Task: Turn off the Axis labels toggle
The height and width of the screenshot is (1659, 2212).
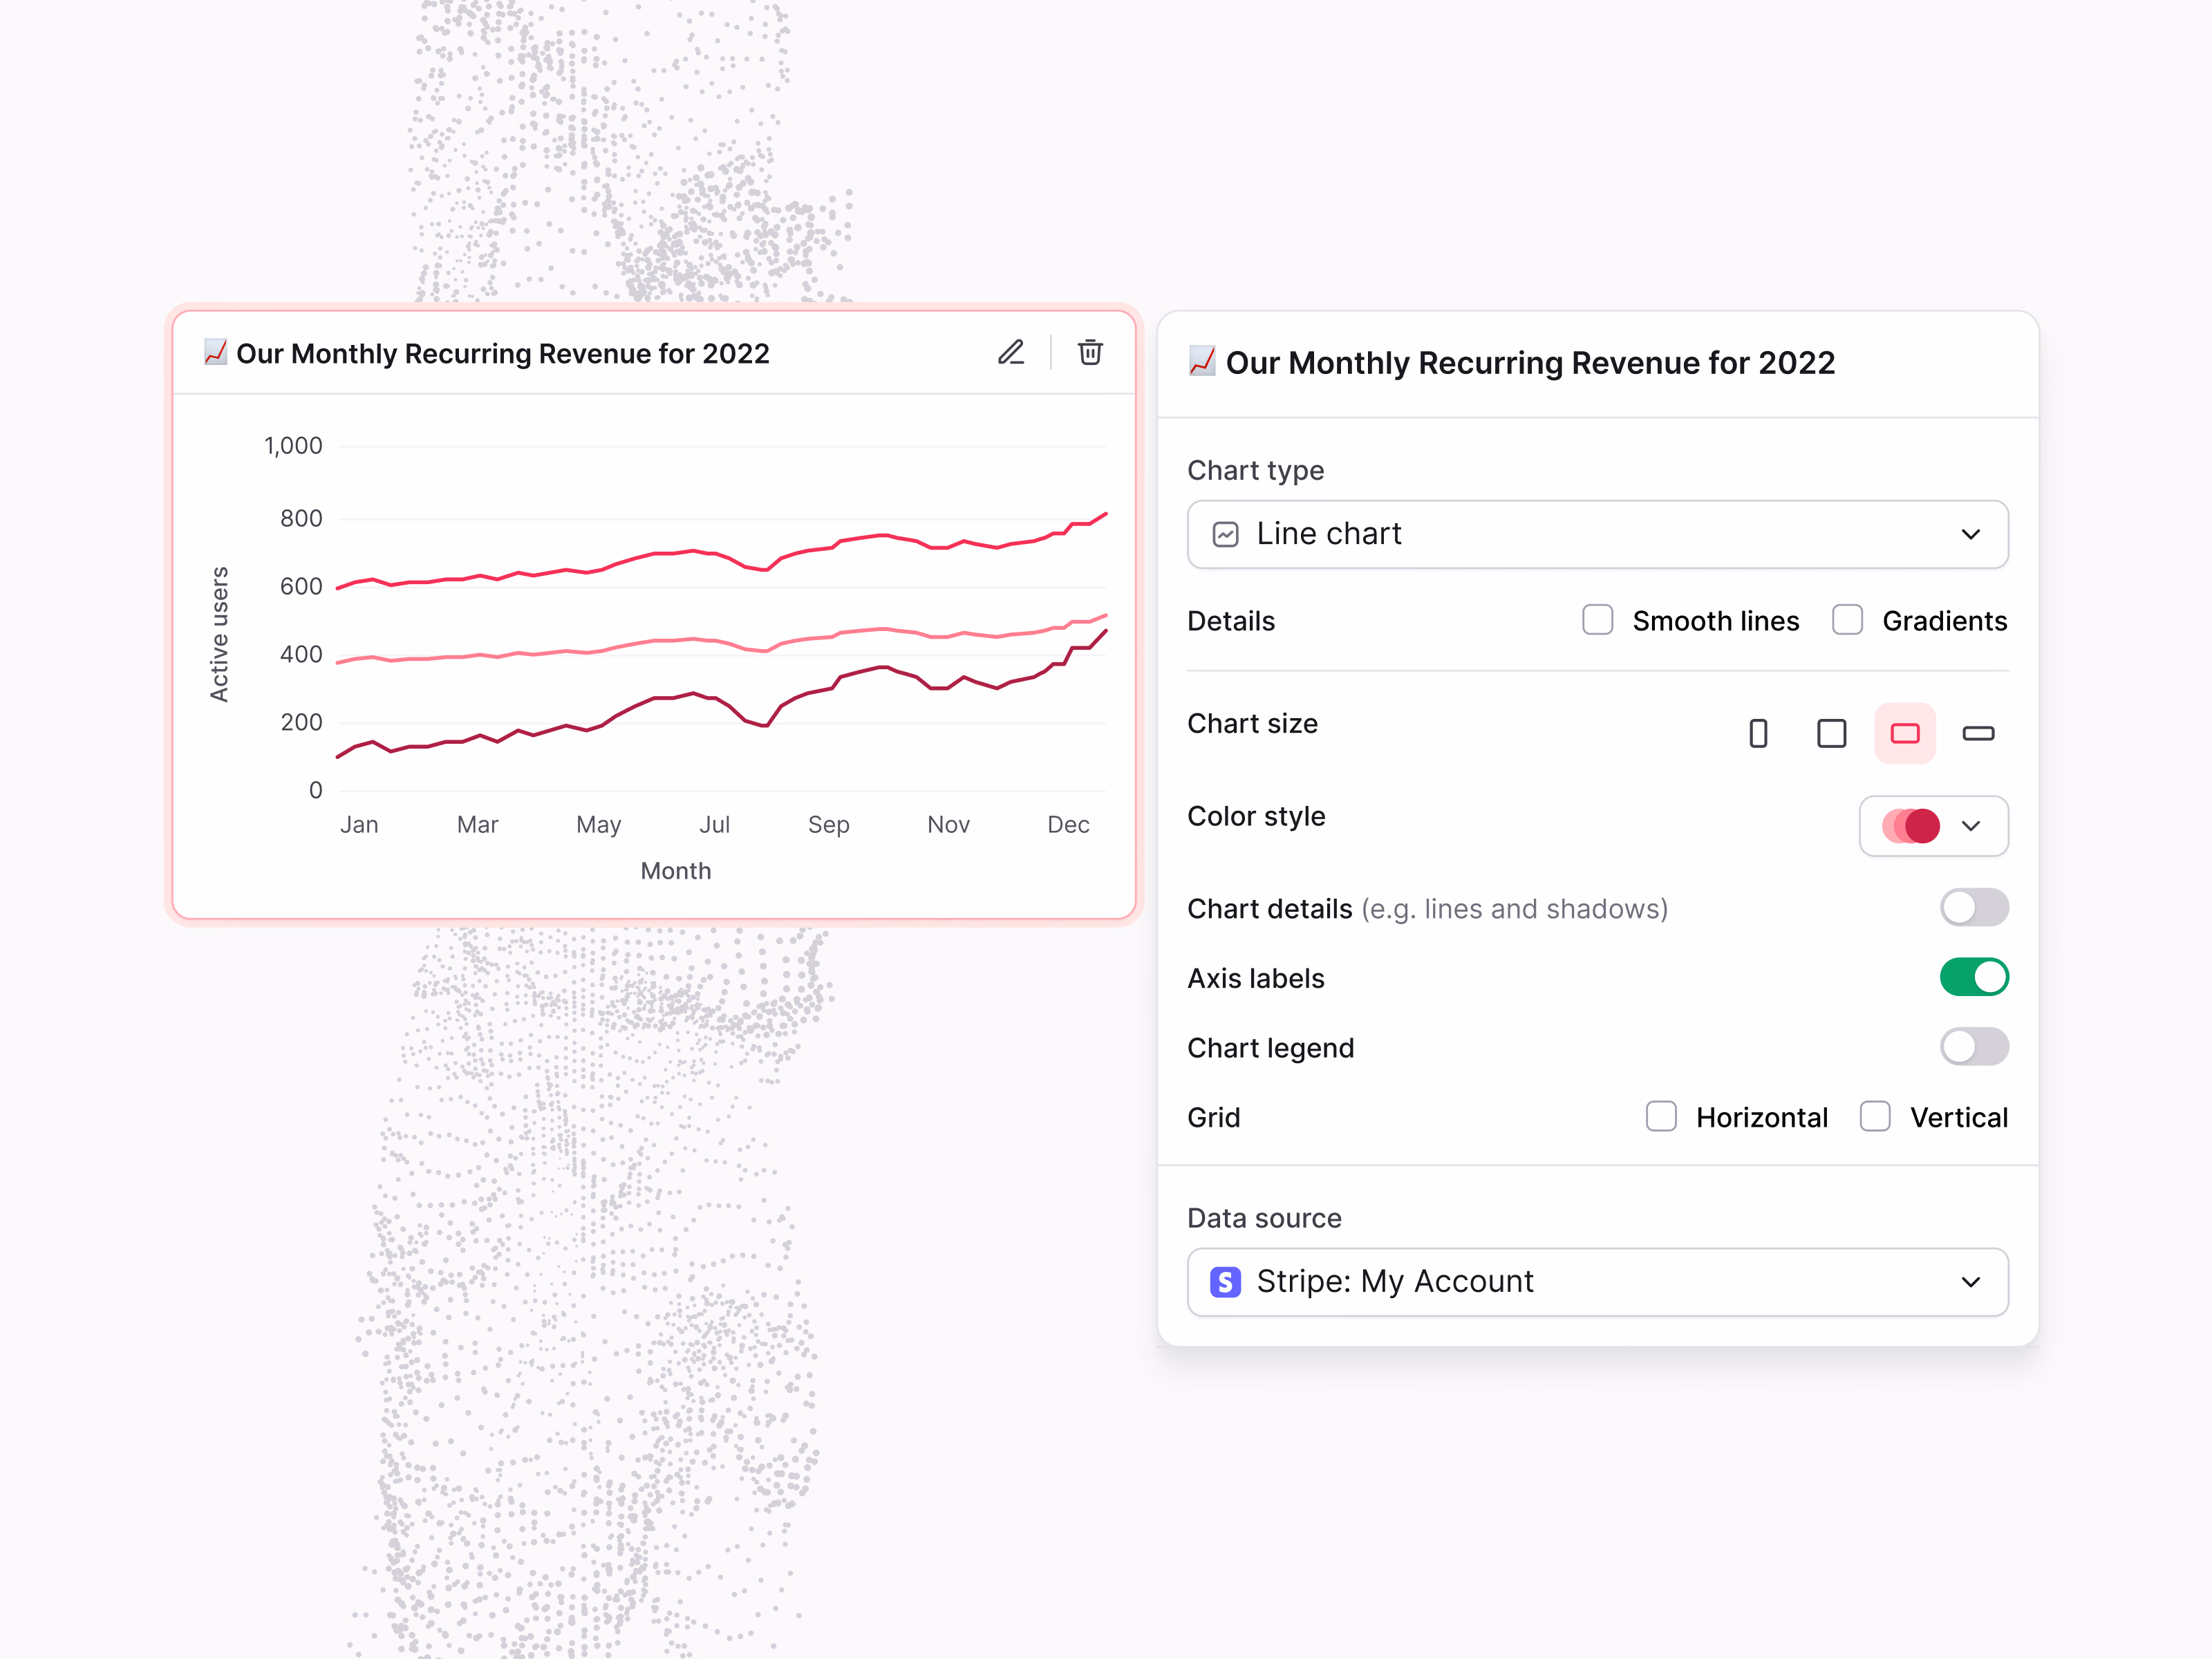Action: click(1974, 977)
